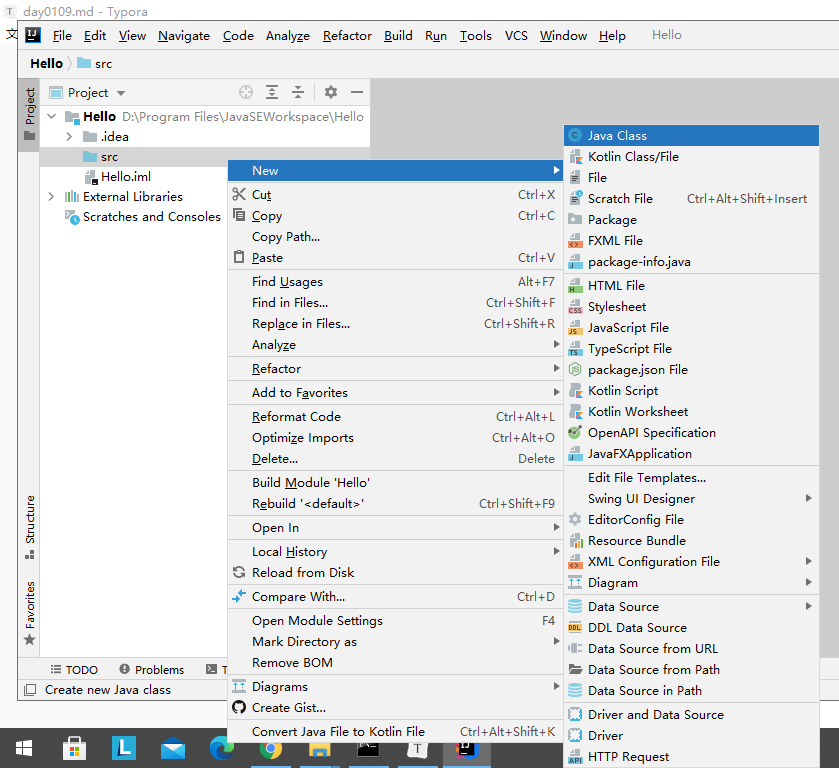Screen dimensions: 839x768
Task: Open Windows Start button on taskbar
Action: [24, 748]
